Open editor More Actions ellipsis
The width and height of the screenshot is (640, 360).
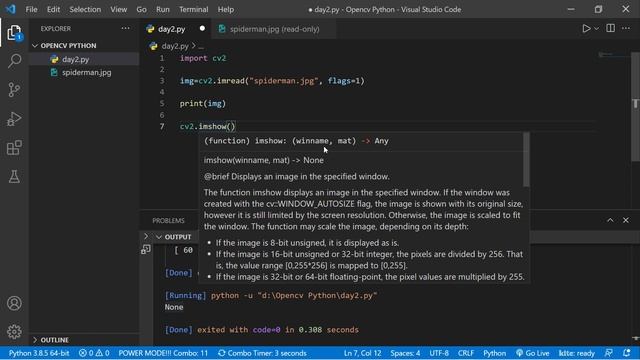(x=626, y=28)
